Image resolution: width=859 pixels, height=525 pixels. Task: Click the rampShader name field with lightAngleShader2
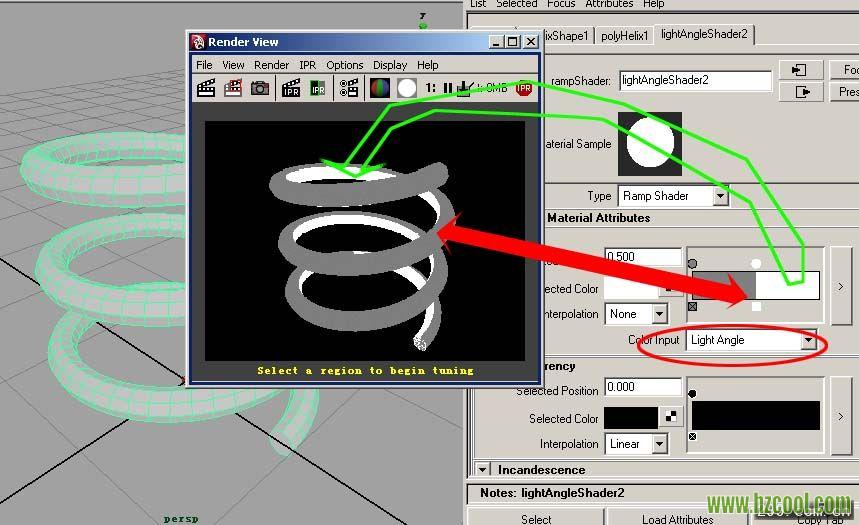click(696, 81)
